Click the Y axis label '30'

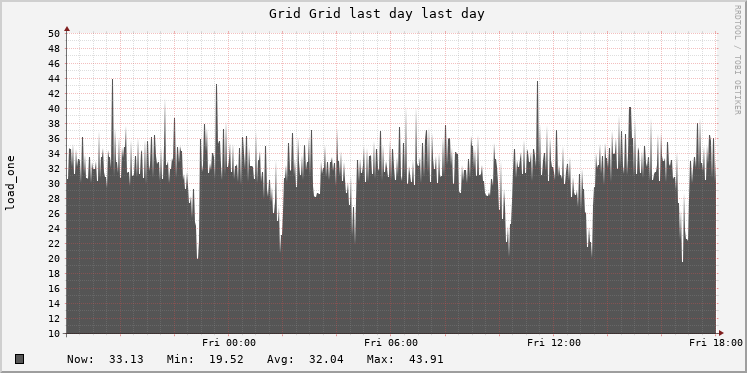coord(54,183)
